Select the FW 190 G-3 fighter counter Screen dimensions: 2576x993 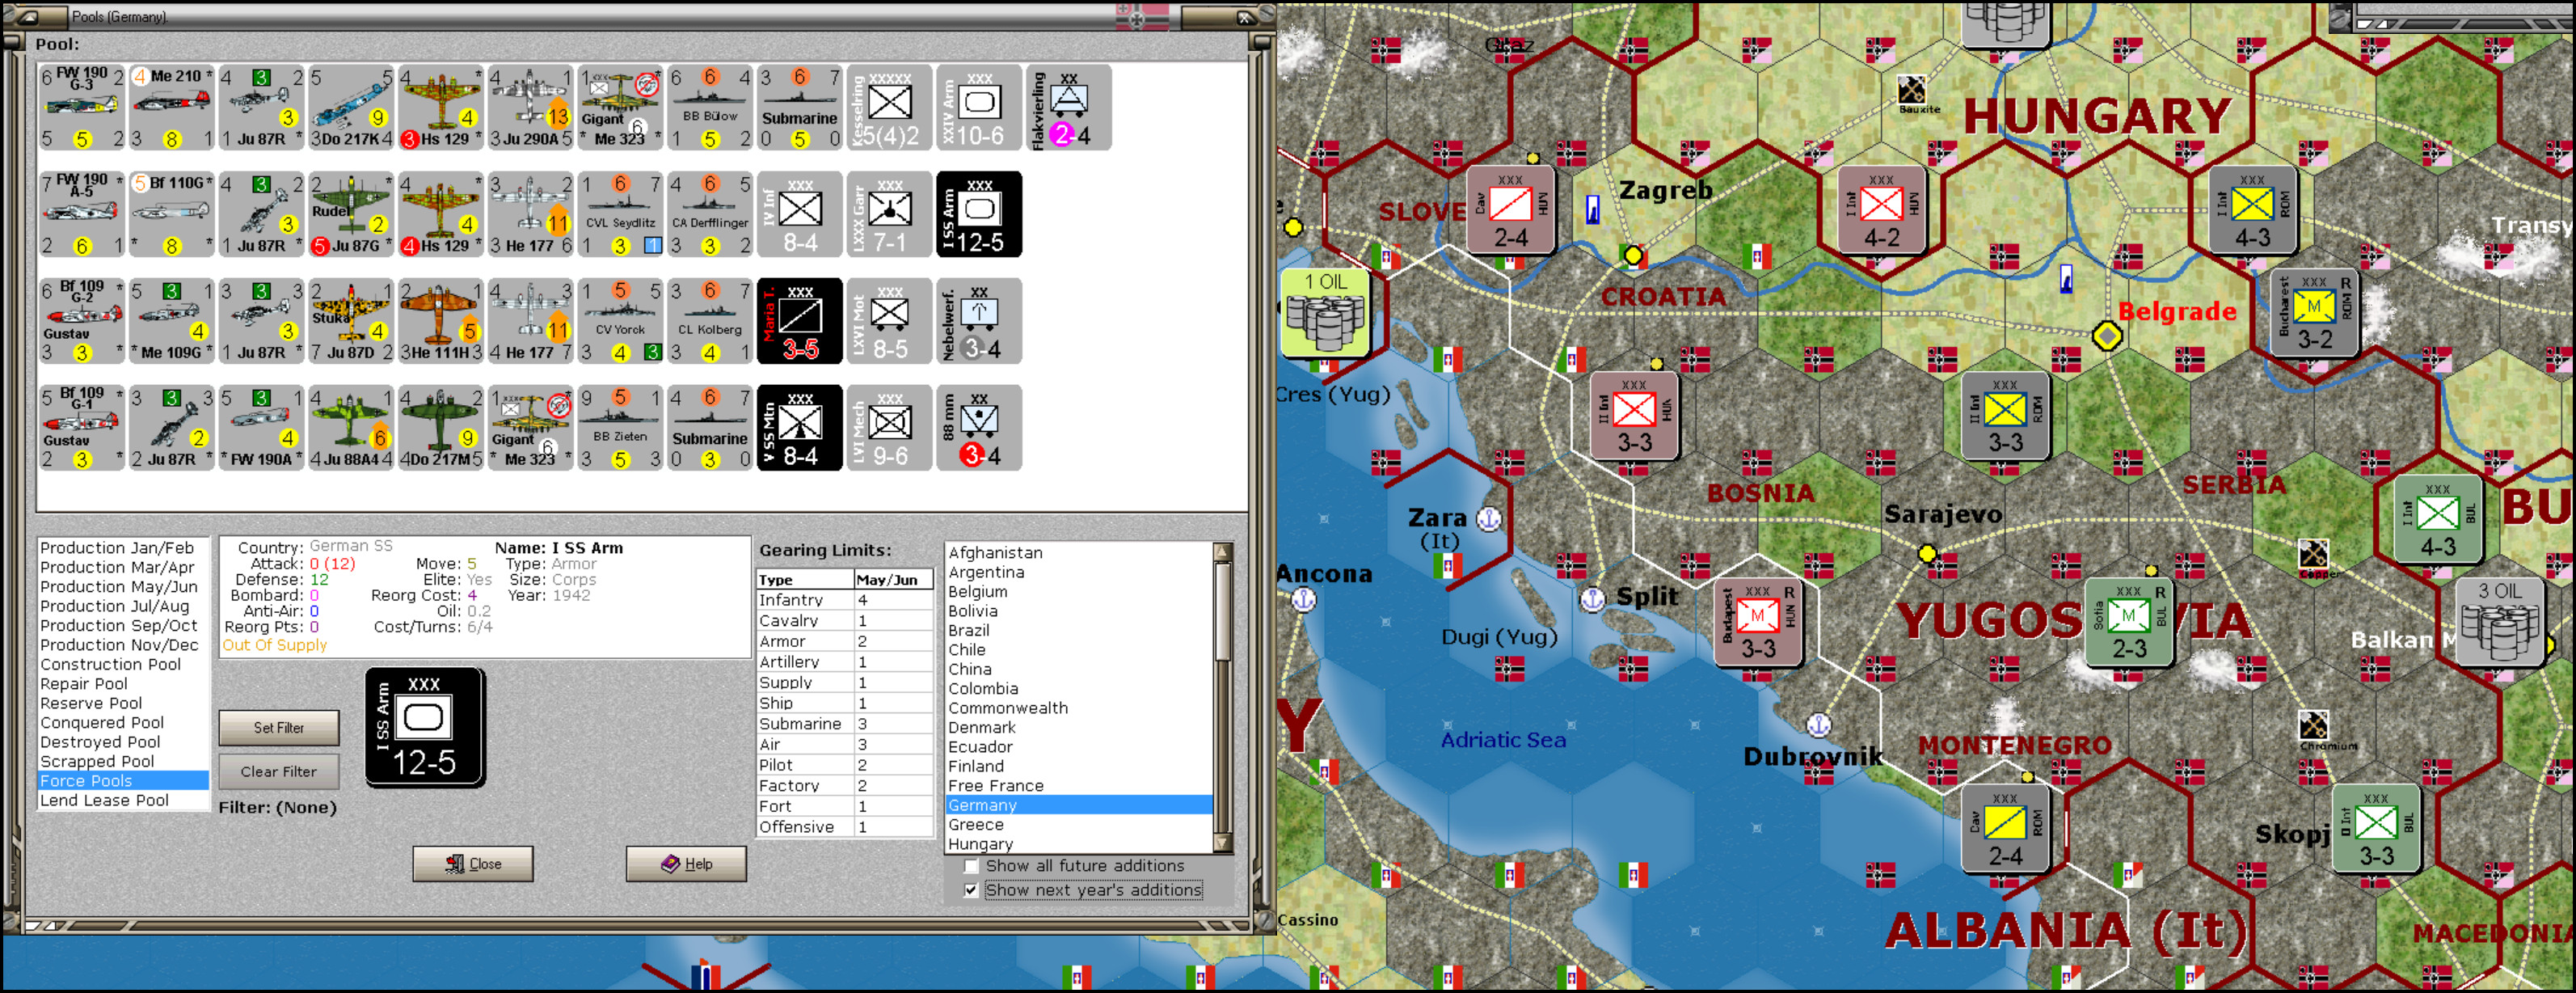[82, 108]
